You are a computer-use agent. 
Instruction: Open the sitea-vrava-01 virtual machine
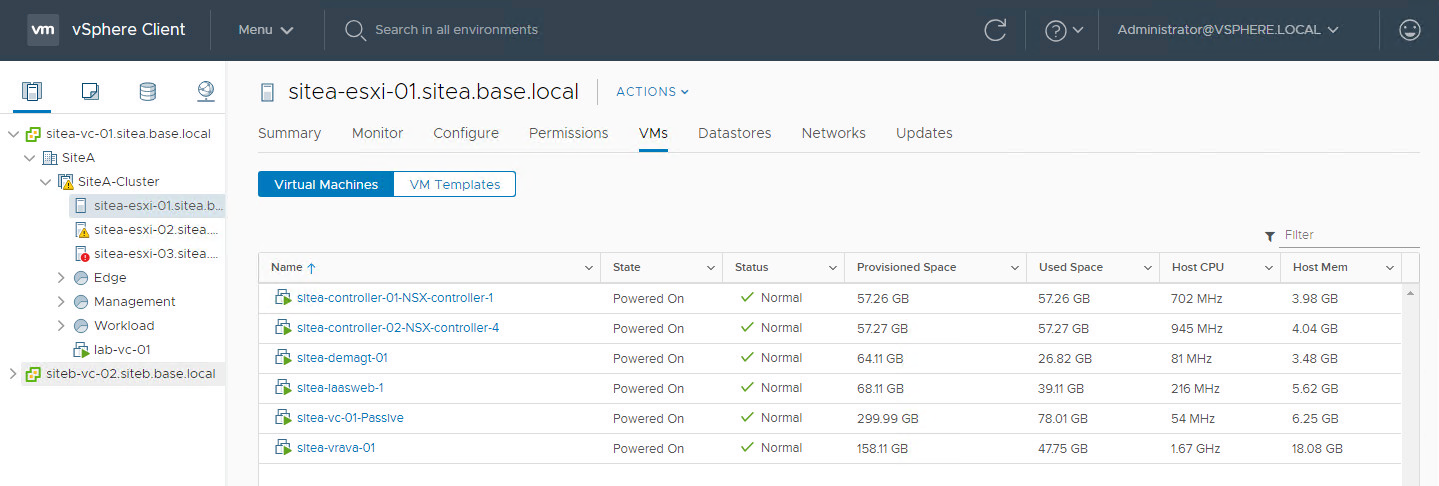click(336, 448)
